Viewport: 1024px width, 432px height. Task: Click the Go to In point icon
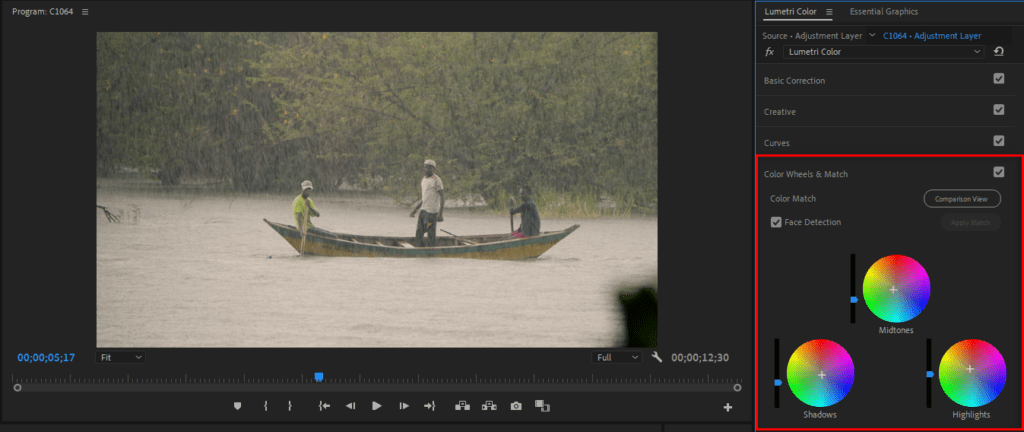pyautogui.click(x=324, y=406)
